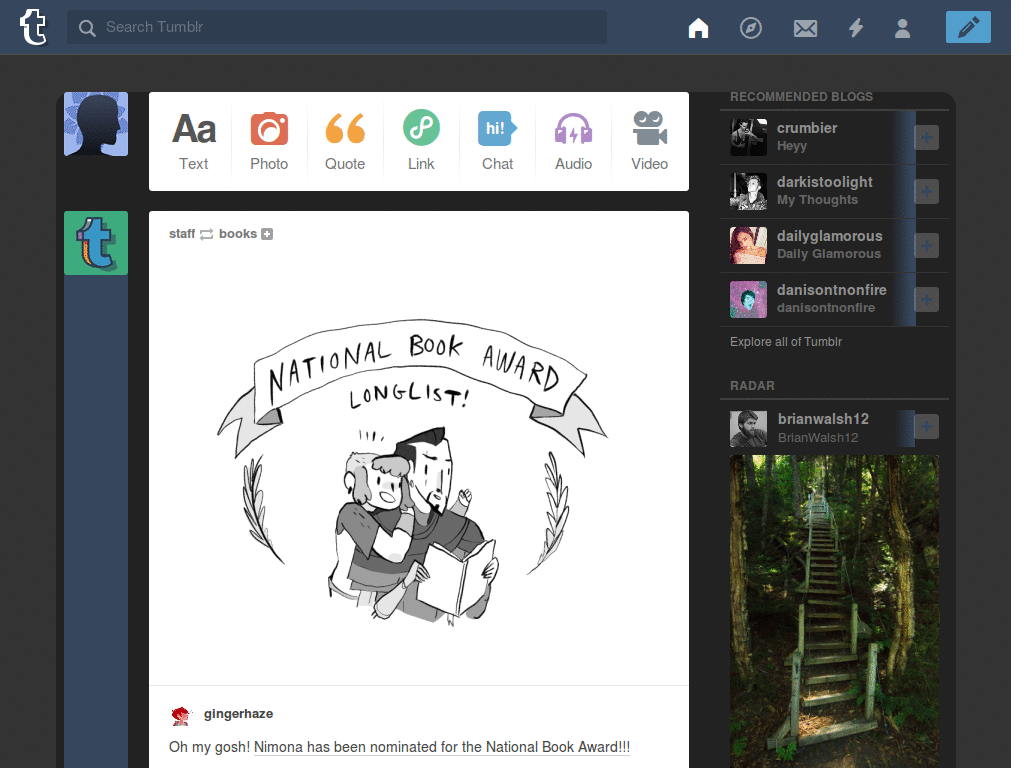
Task: Click the Radar heading
Action: (x=752, y=386)
